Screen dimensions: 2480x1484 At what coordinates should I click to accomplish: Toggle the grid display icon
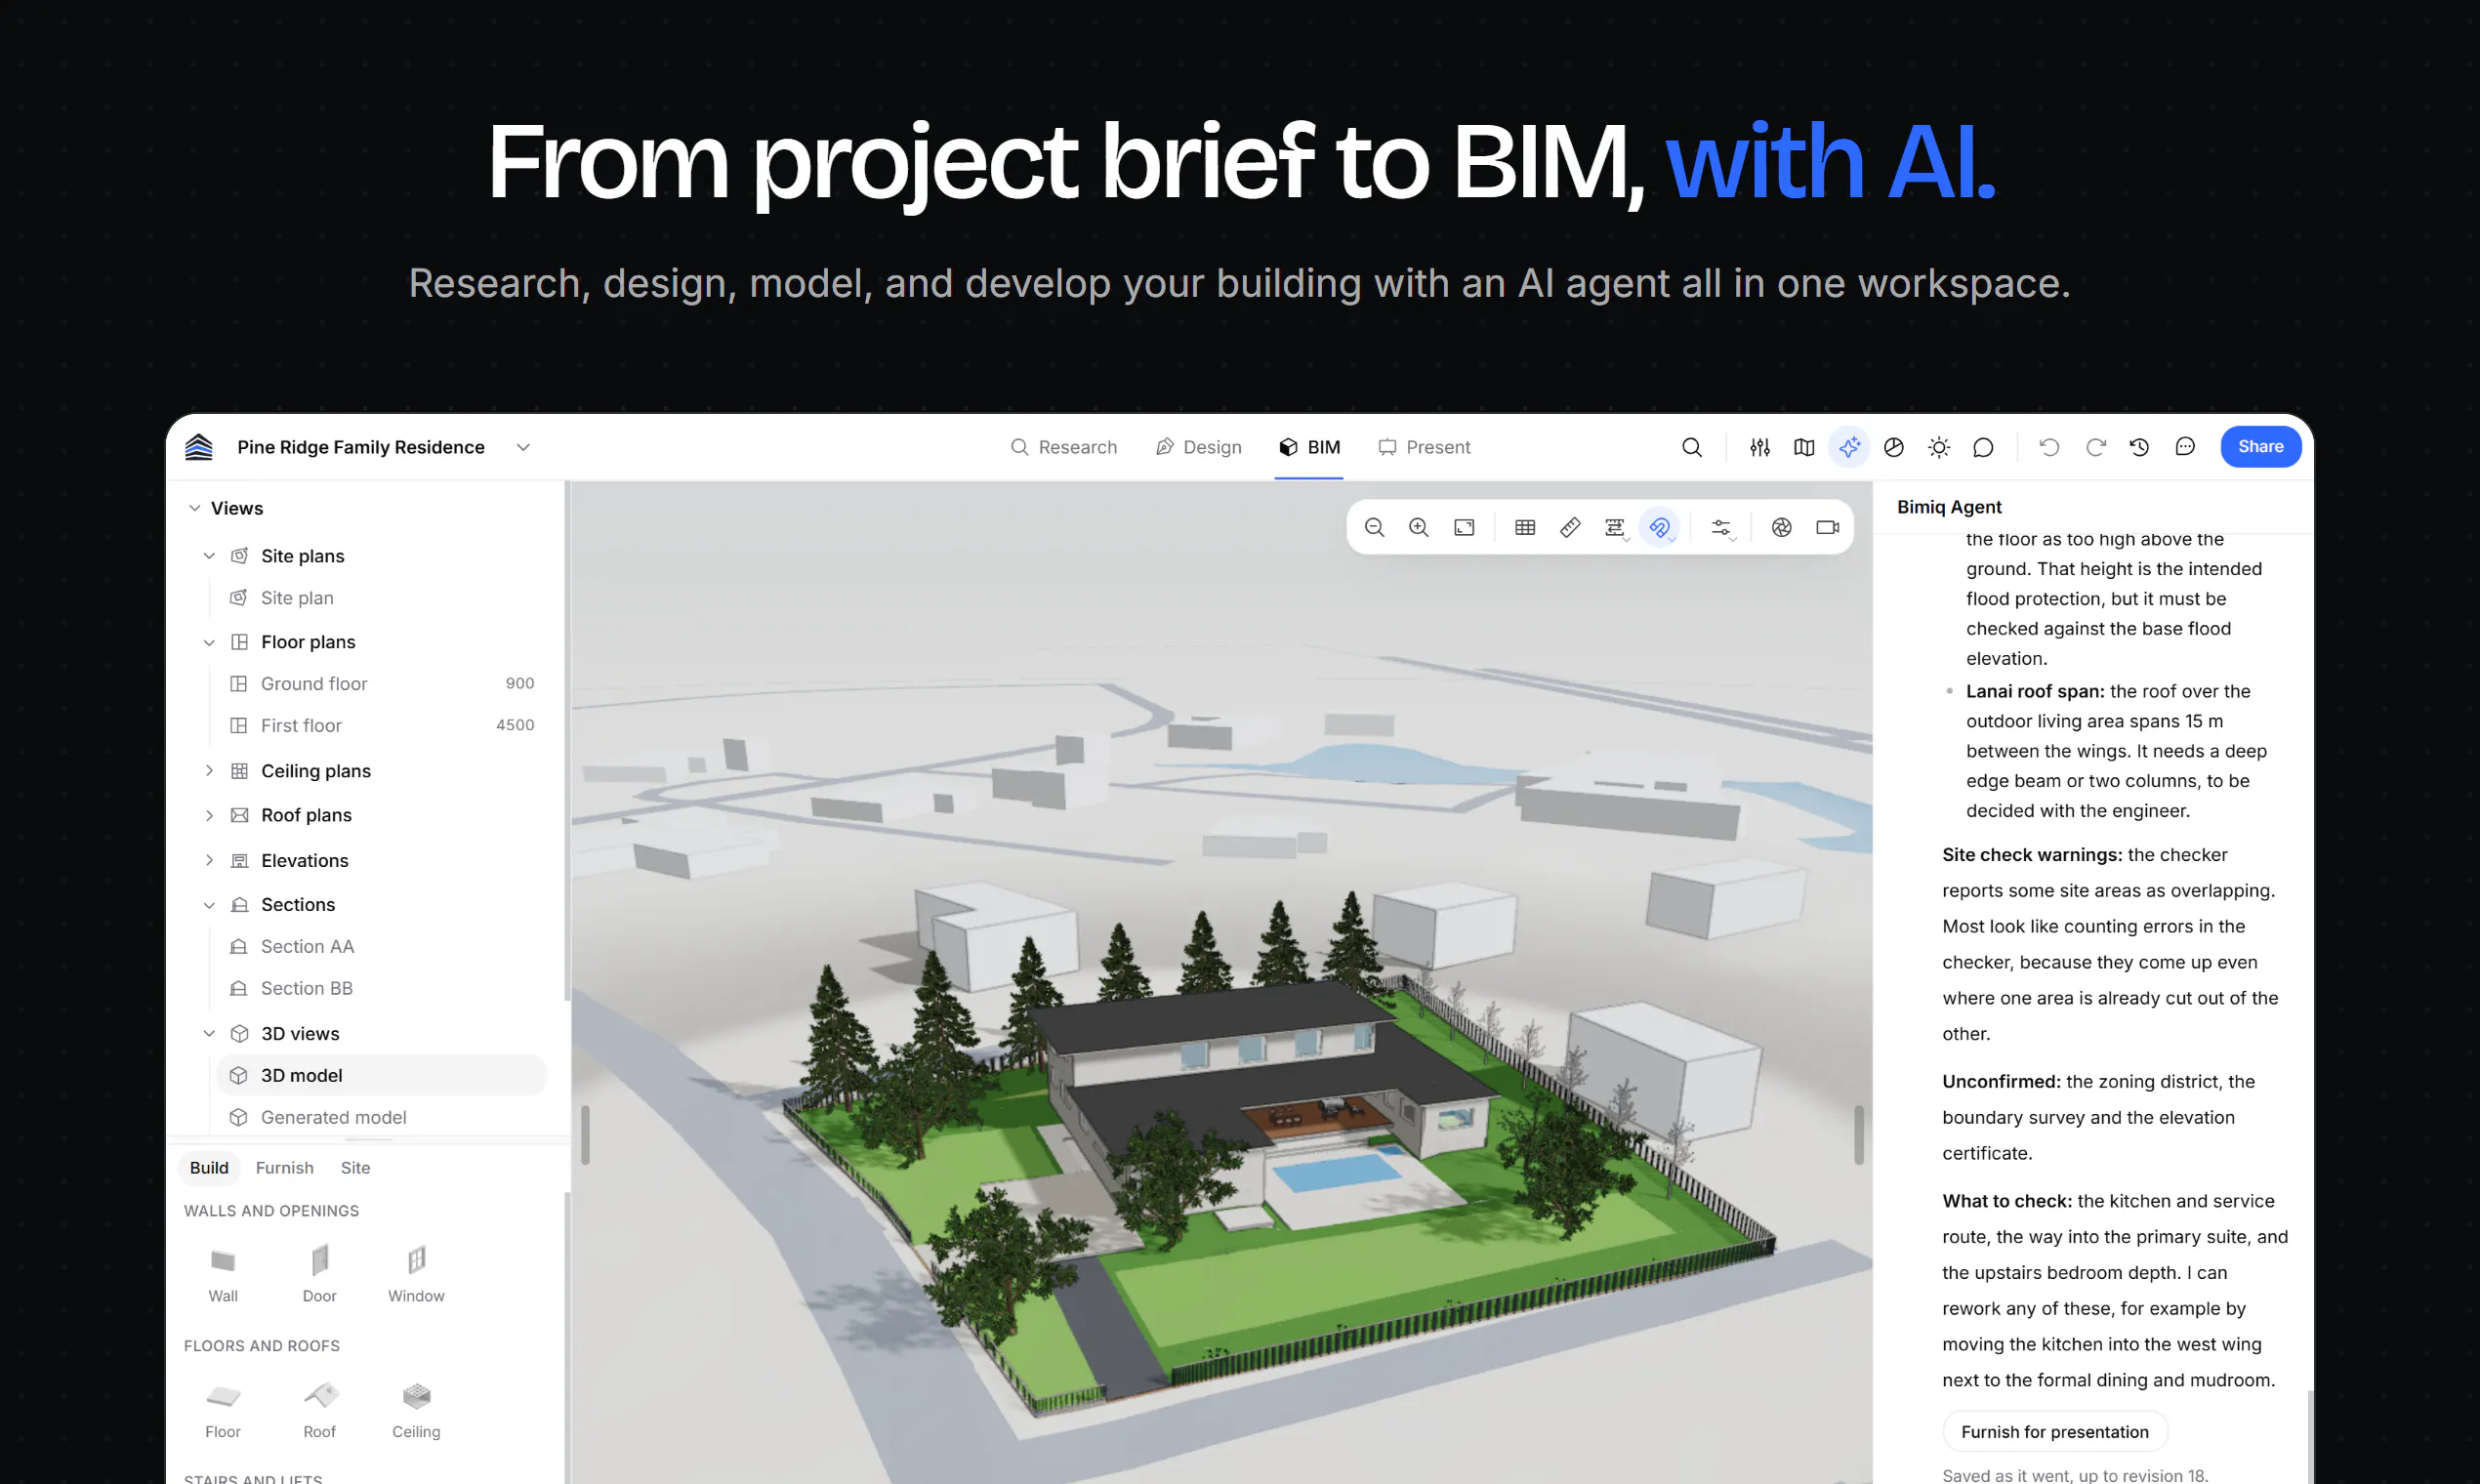[x=1525, y=527]
